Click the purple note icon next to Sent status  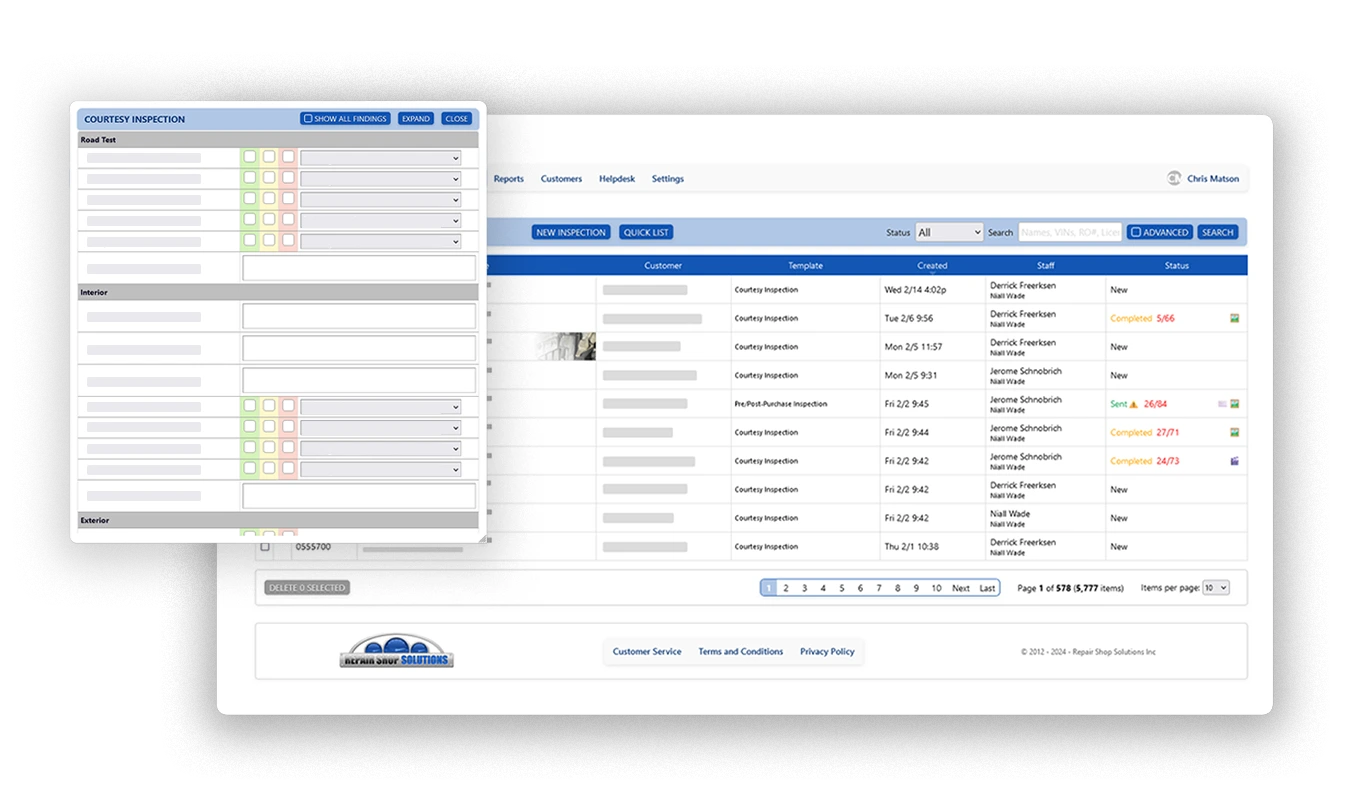(x=1222, y=403)
